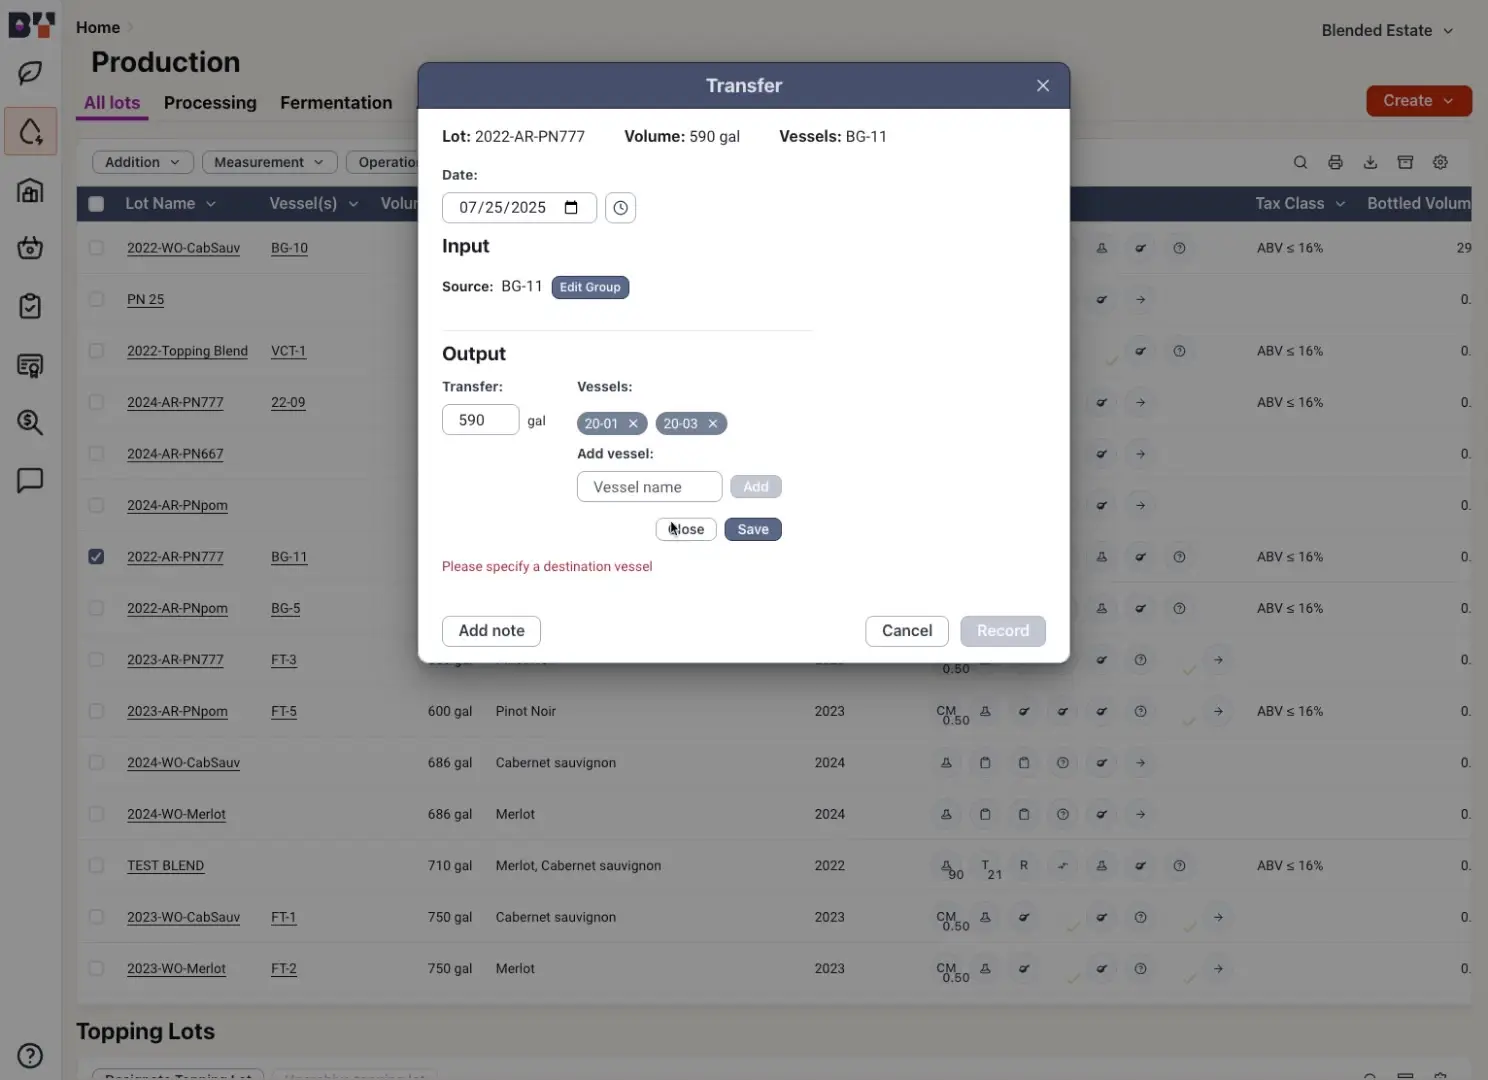Viewport: 1488px width, 1080px height.
Task: Click the Cancel button
Action: pyautogui.click(x=907, y=631)
